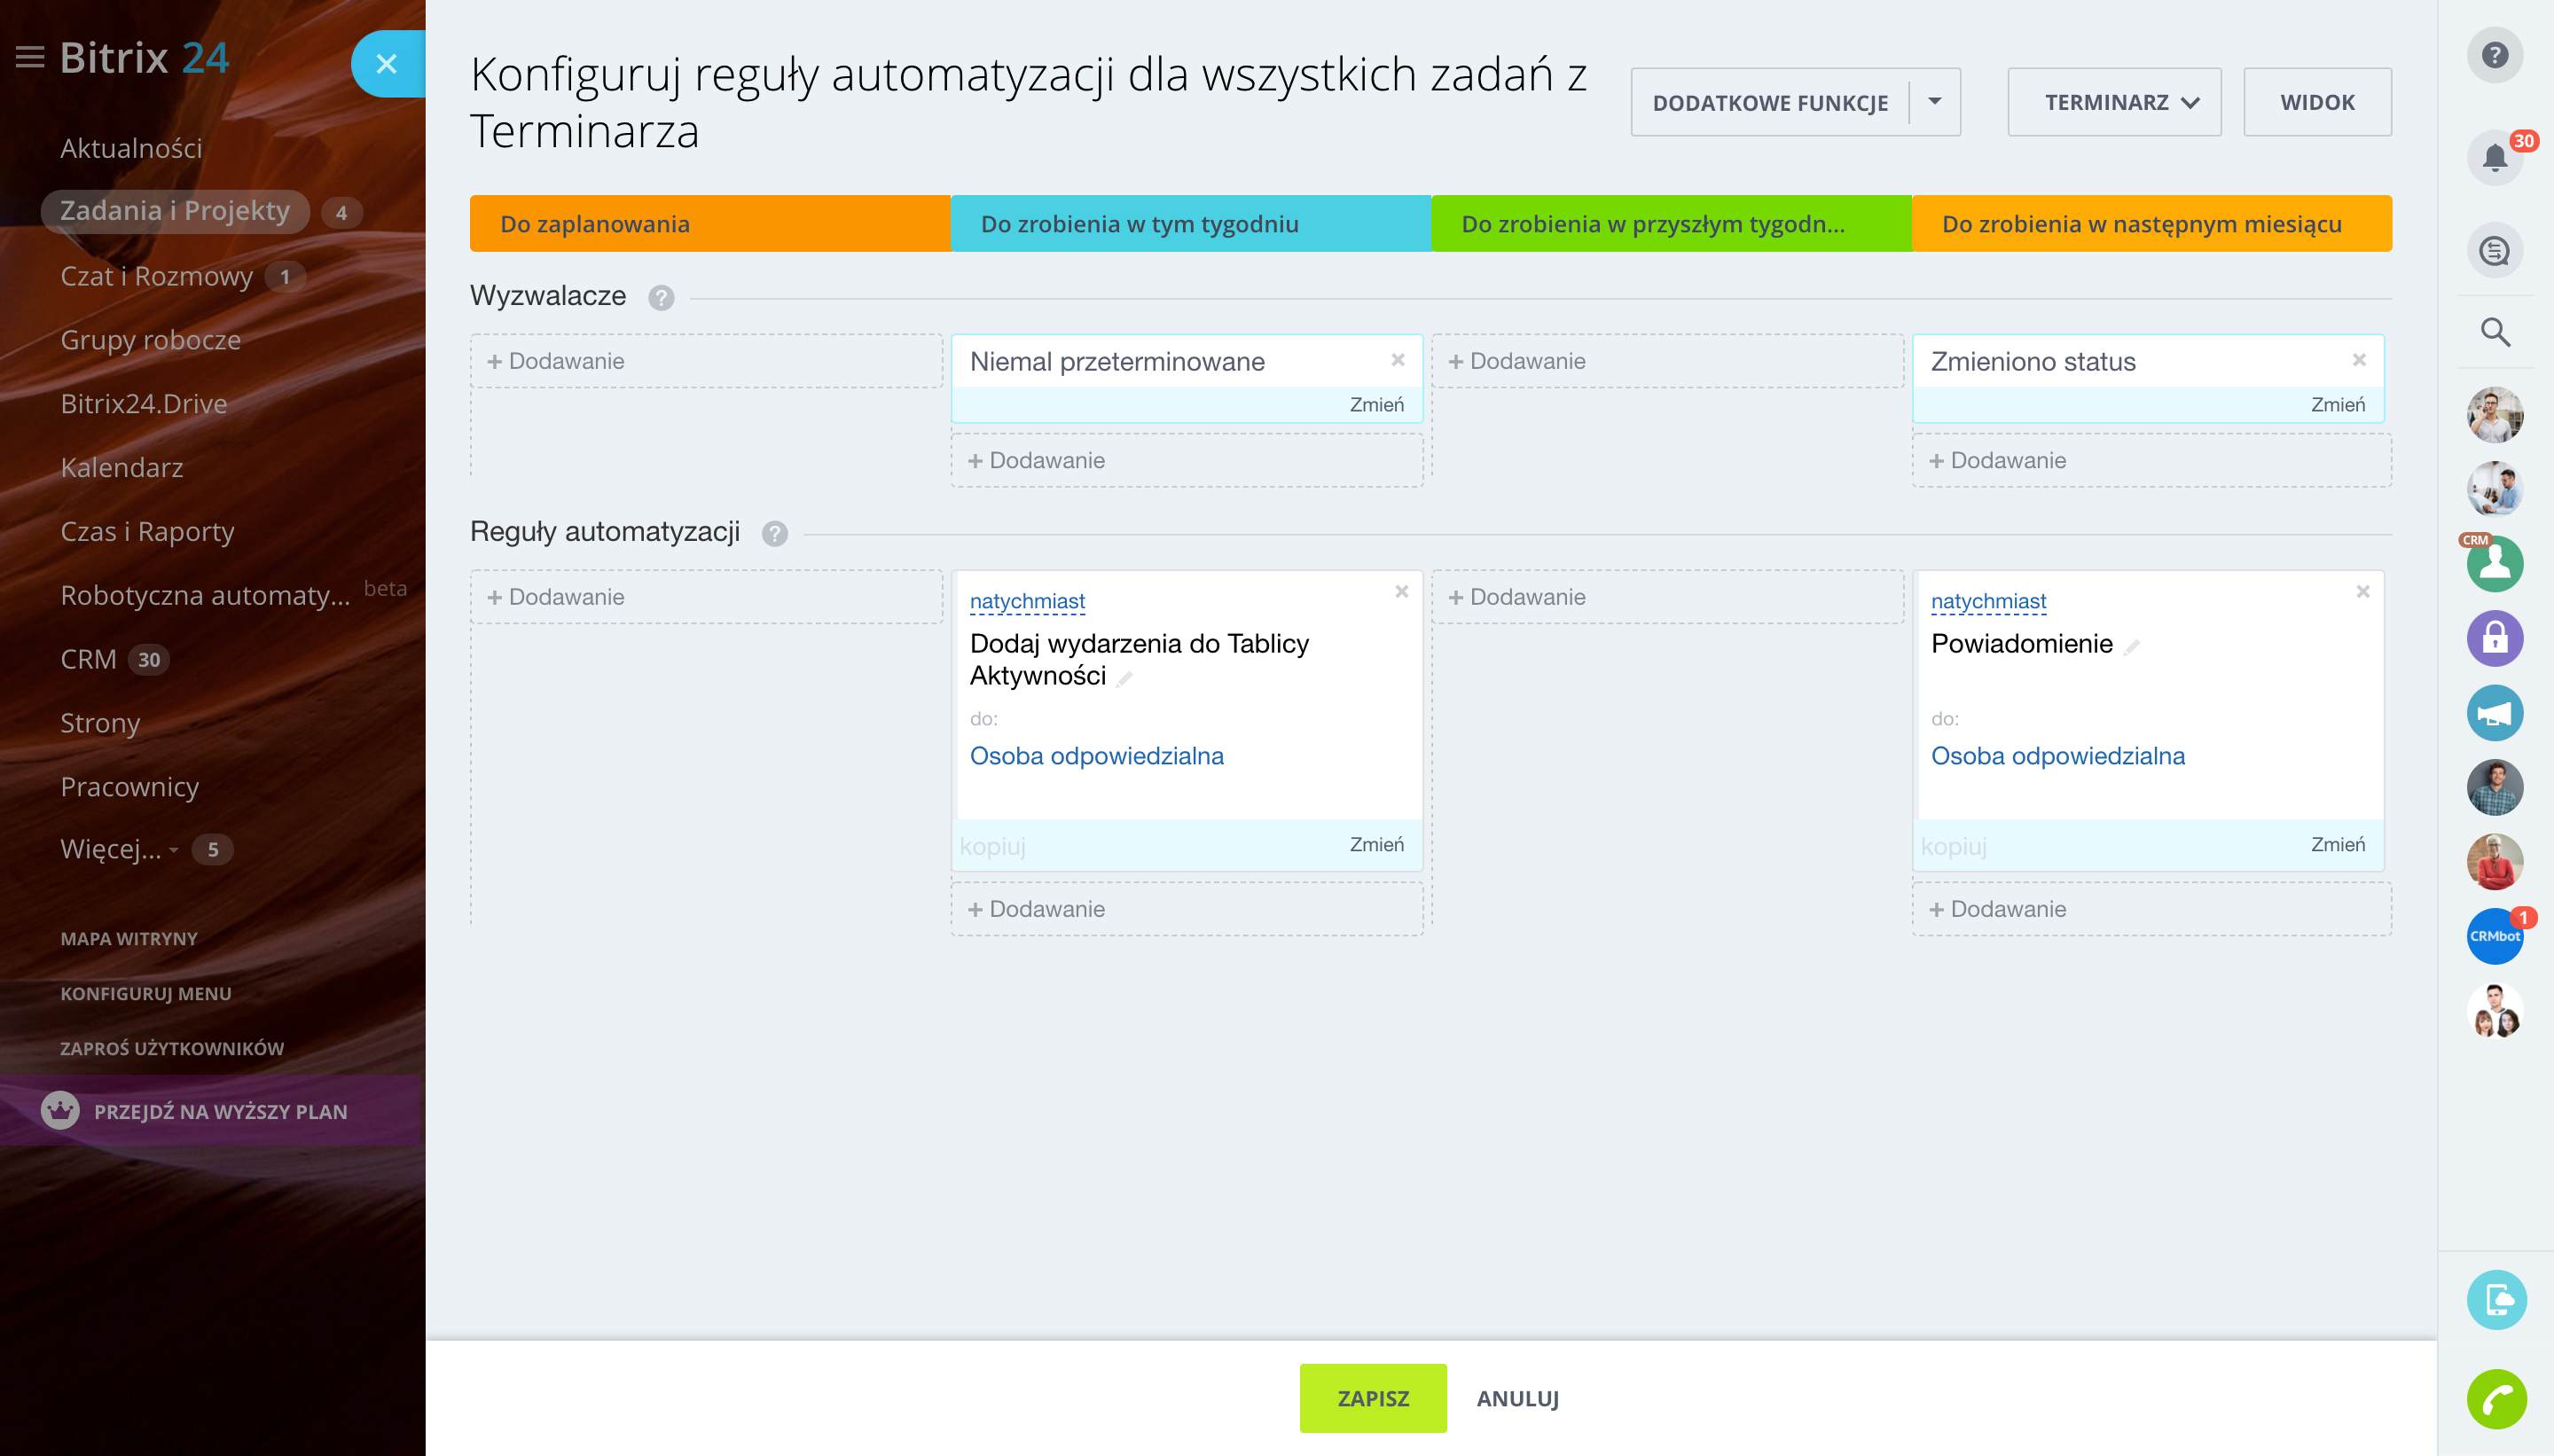
Task: Open the notifications bell icon
Action: [2494, 158]
